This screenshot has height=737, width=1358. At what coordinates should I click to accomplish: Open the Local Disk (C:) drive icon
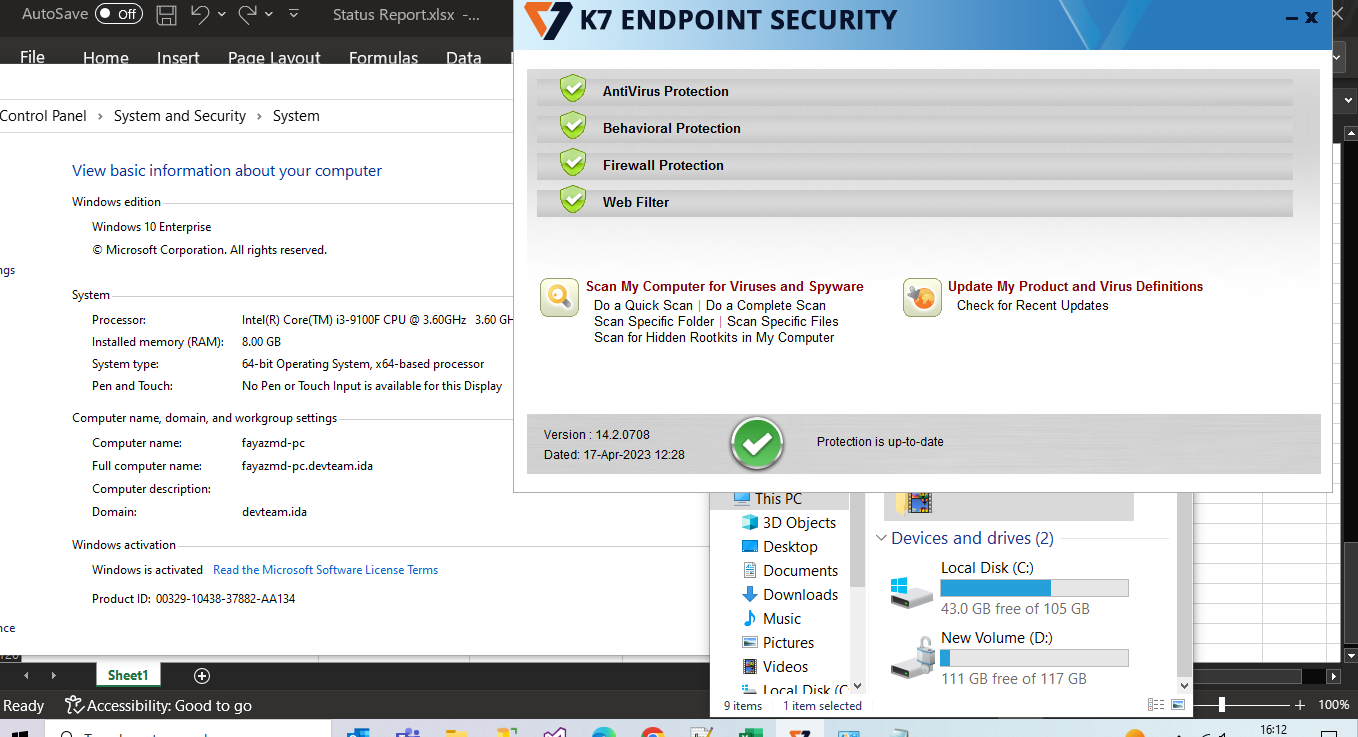click(911, 589)
